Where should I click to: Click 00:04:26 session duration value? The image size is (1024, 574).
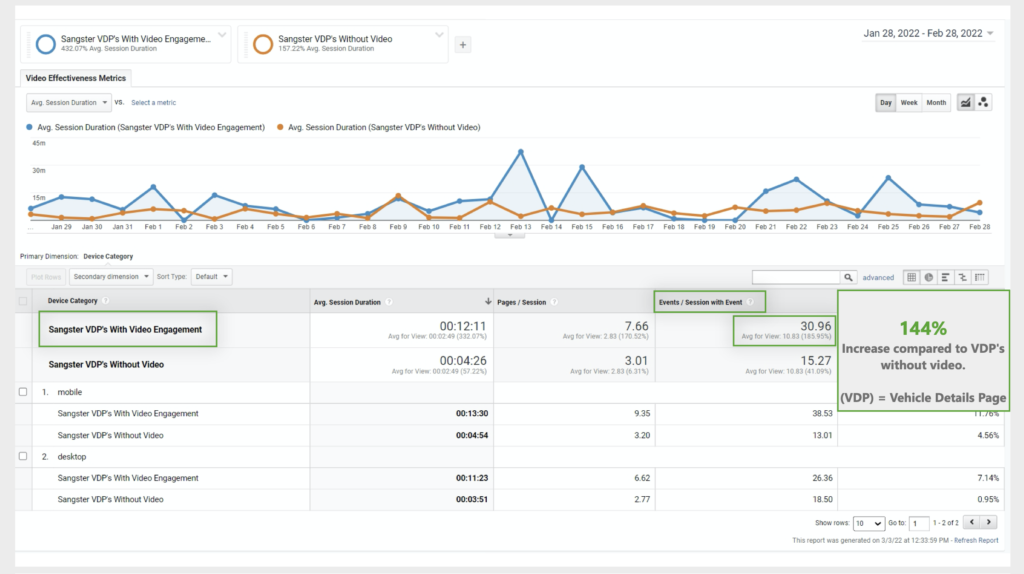[463, 360]
